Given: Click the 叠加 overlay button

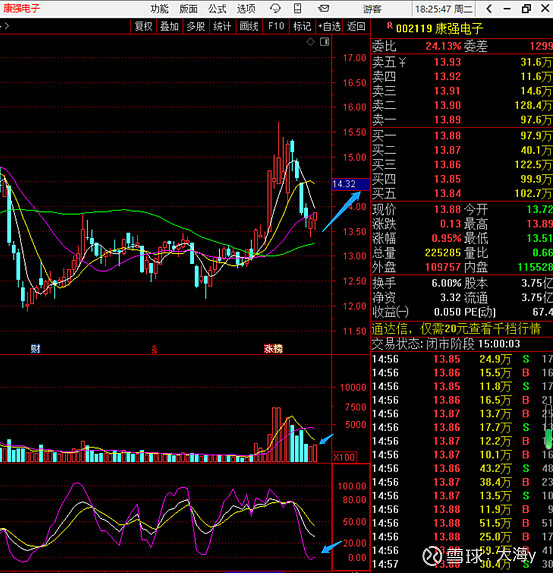Looking at the screenshot, I should point(169,26).
